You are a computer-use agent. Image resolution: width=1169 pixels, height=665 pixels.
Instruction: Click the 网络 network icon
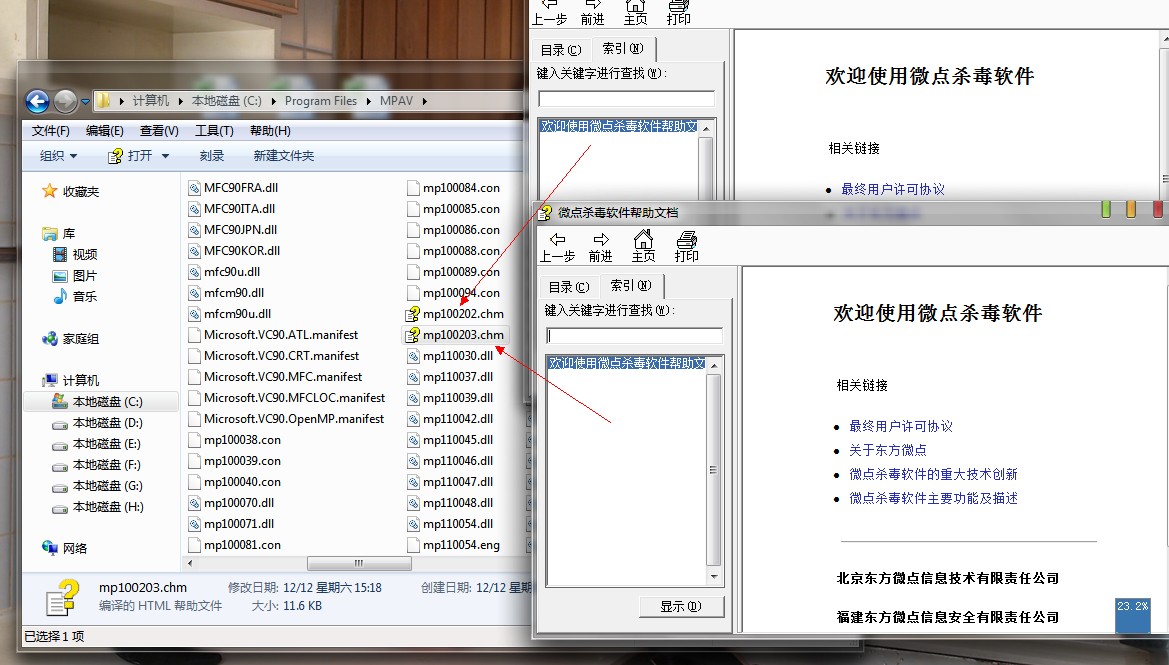click(x=49, y=548)
